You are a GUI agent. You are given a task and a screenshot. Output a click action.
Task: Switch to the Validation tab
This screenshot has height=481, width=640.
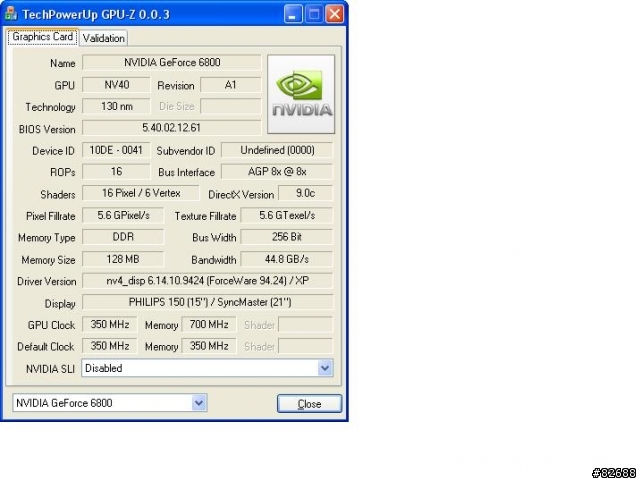pyautogui.click(x=104, y=38)
